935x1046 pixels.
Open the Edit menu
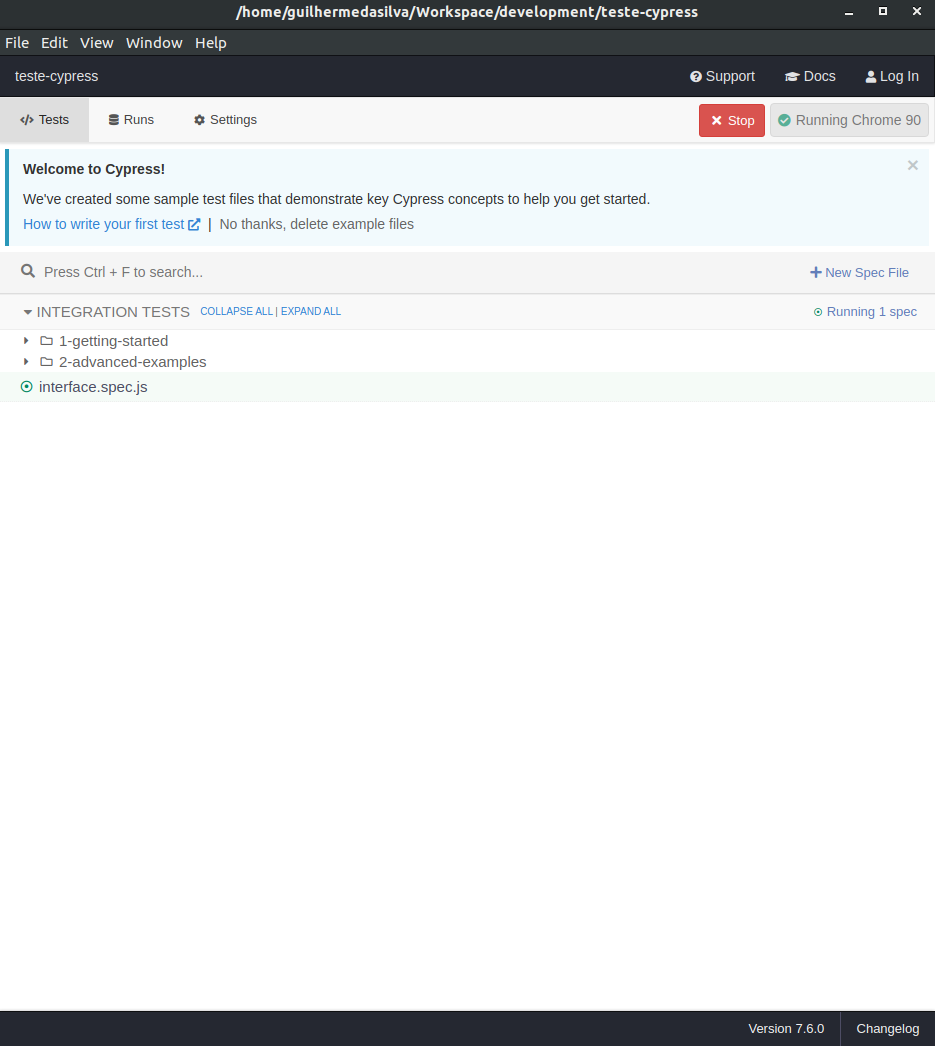tap(54, 43)
